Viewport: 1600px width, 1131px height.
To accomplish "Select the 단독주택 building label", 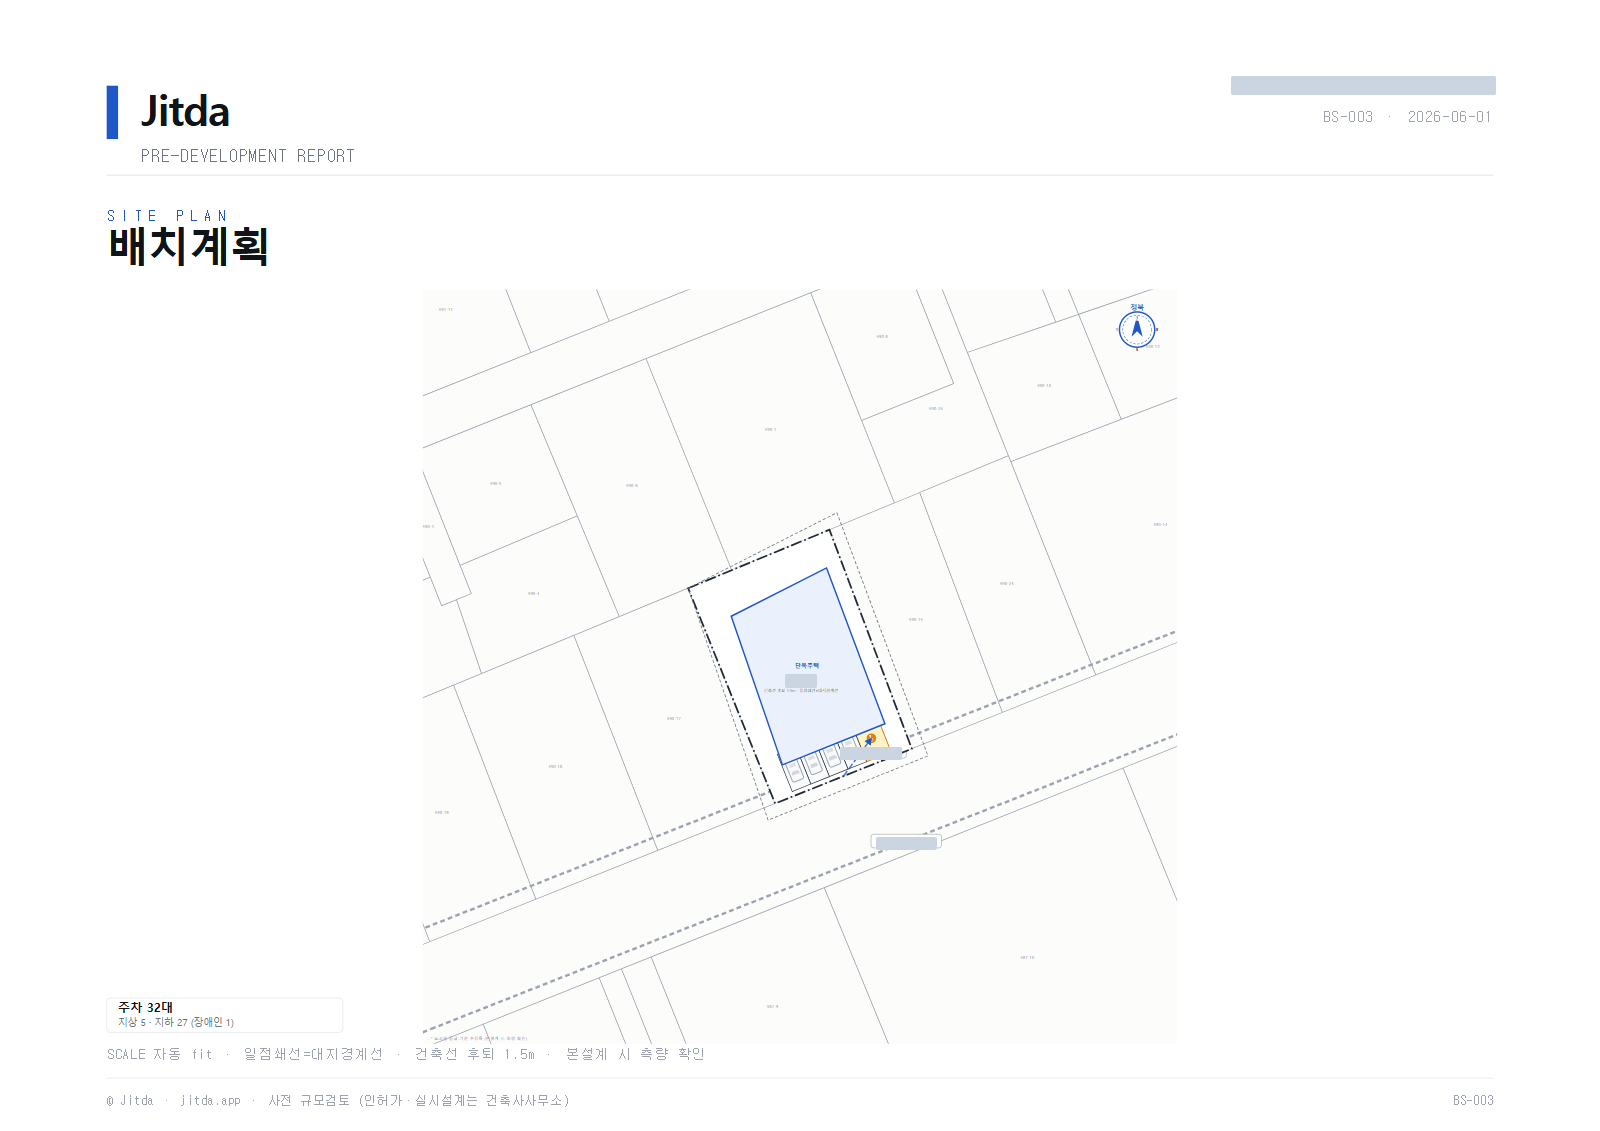I will pyautogui.click(x=807, y=665).
